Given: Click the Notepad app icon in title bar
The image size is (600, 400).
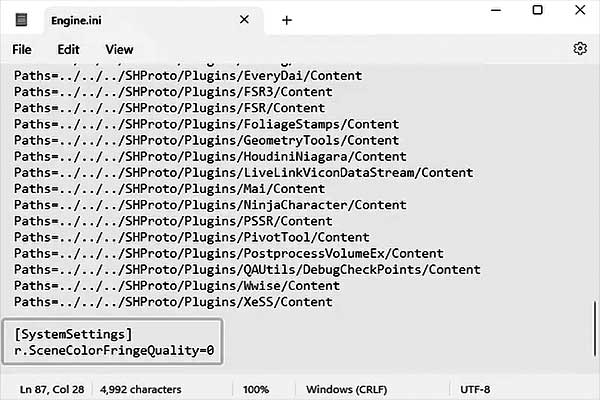Looking at the screenshot, I should [21, 20].
